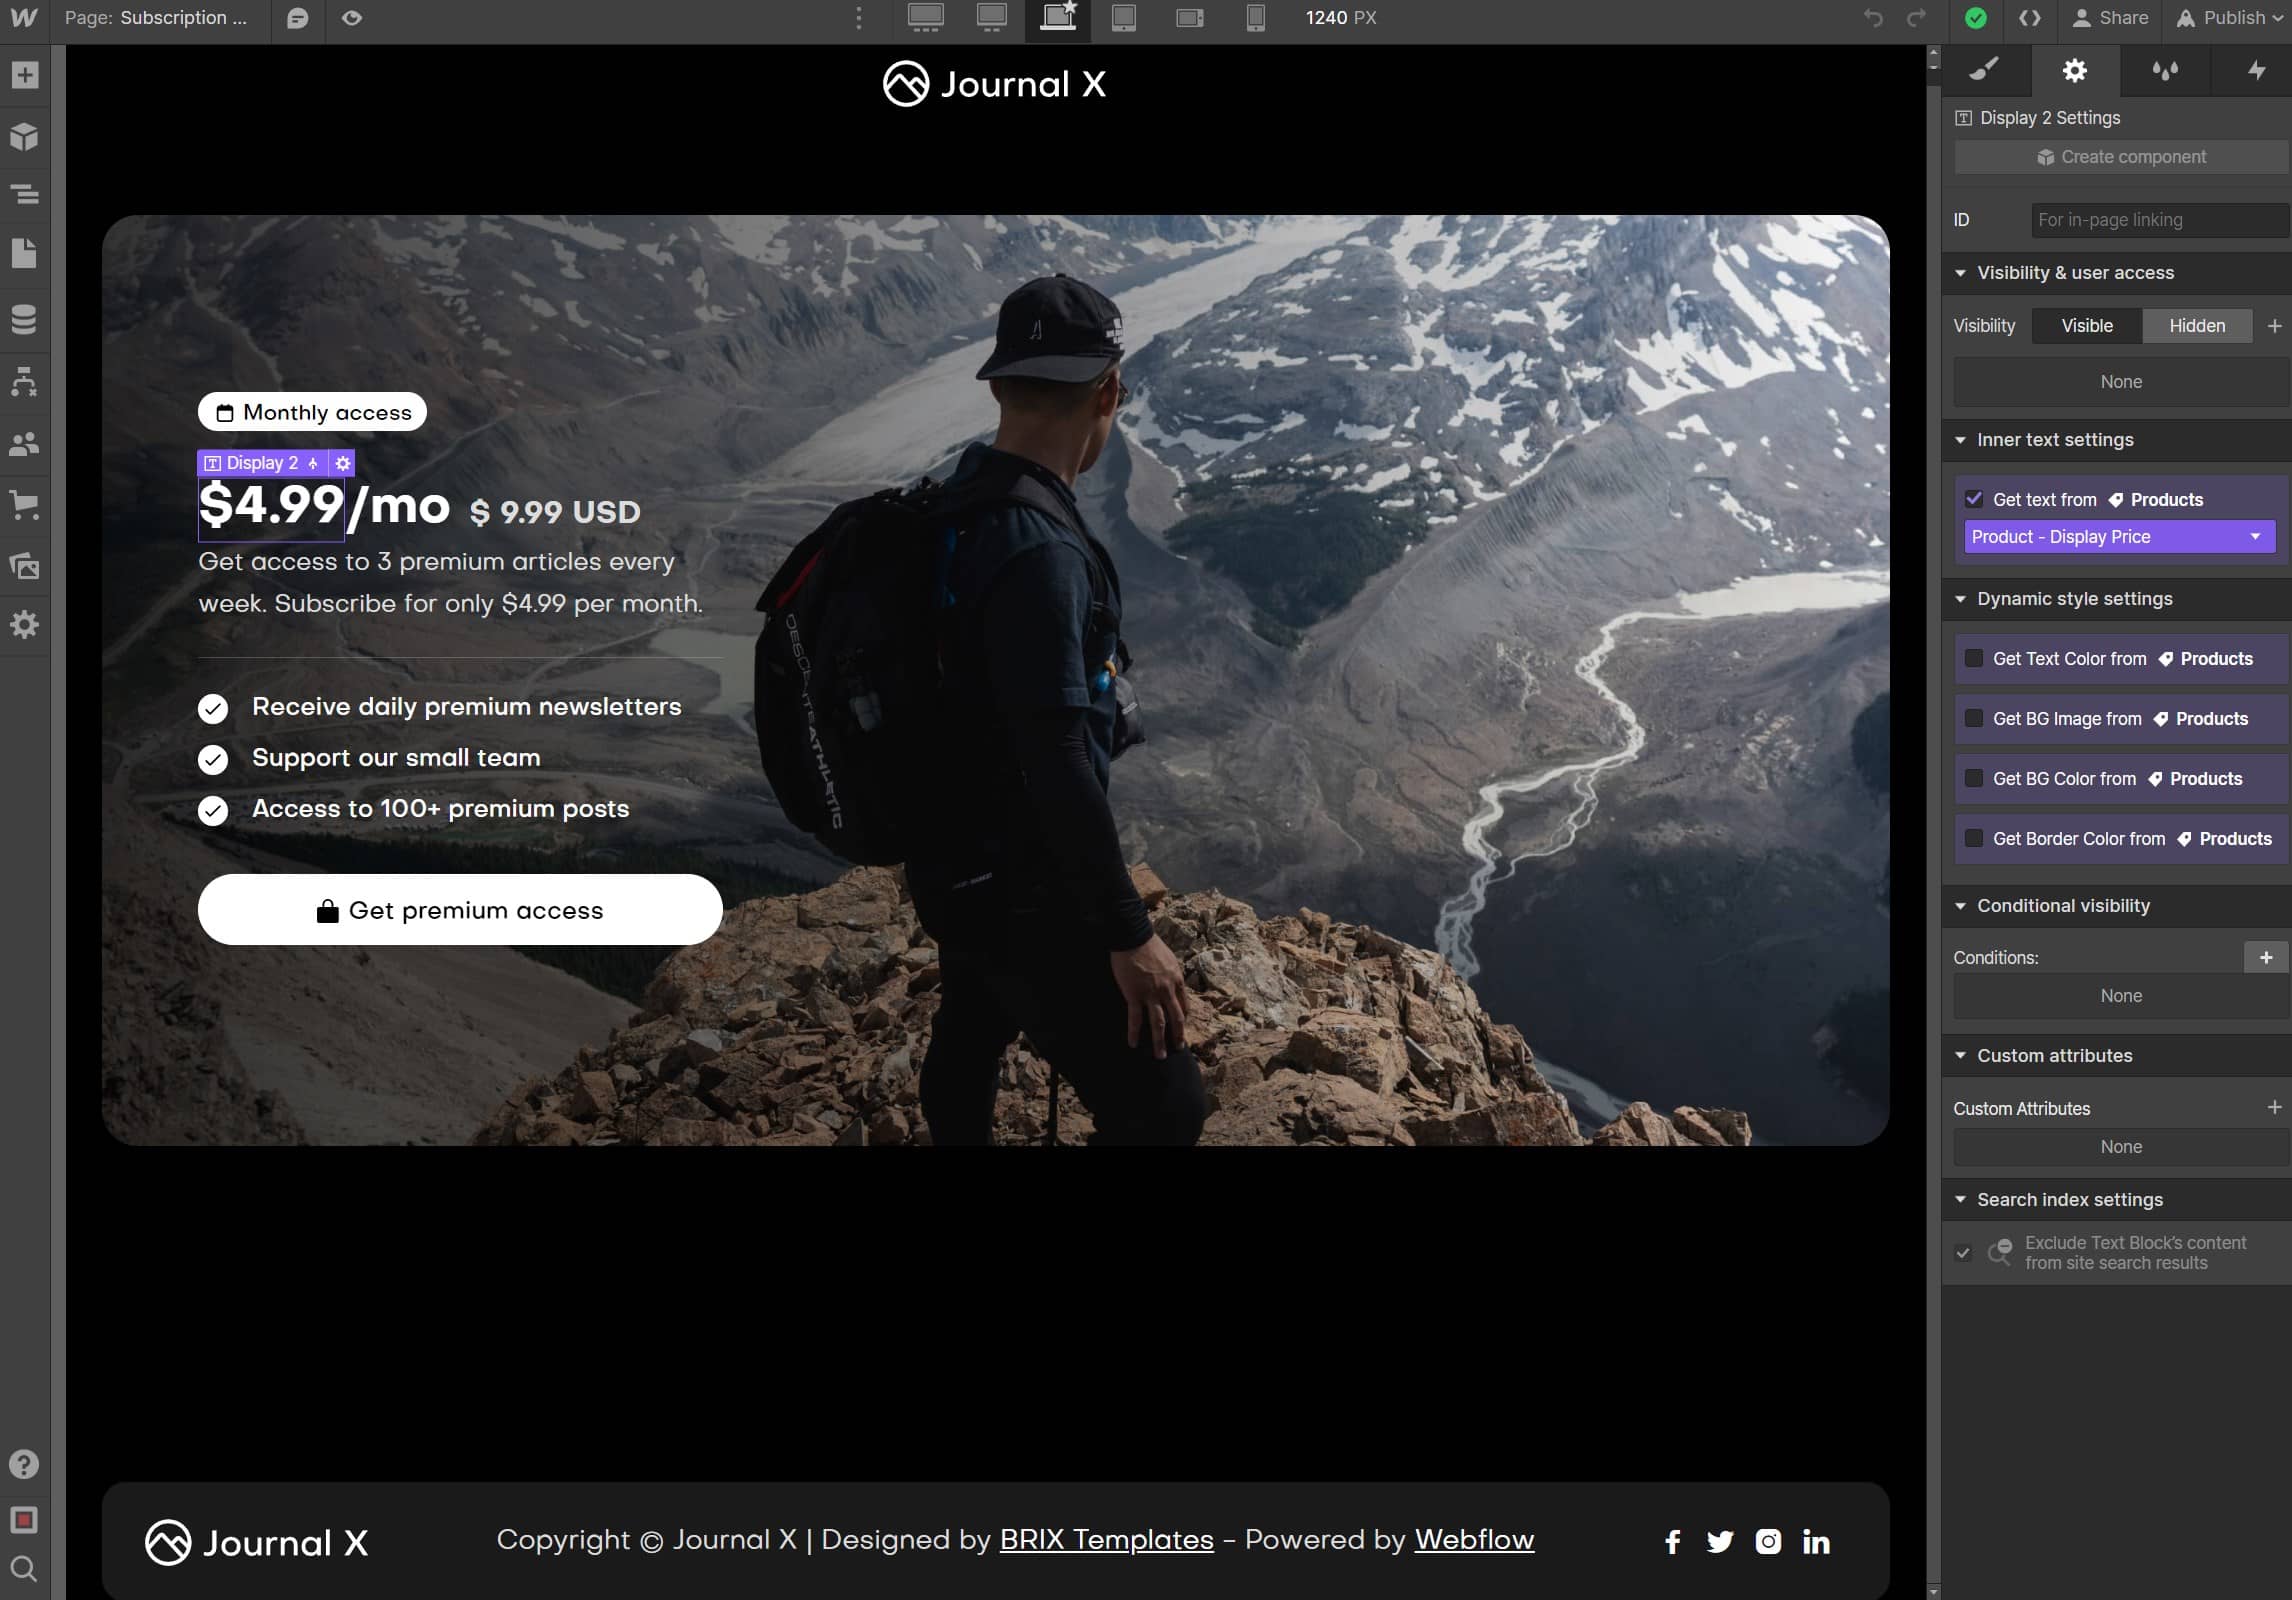The width and height of the screenshot is (2292, 1600).
Task: Open the Components panel
Action: point(25,137)
